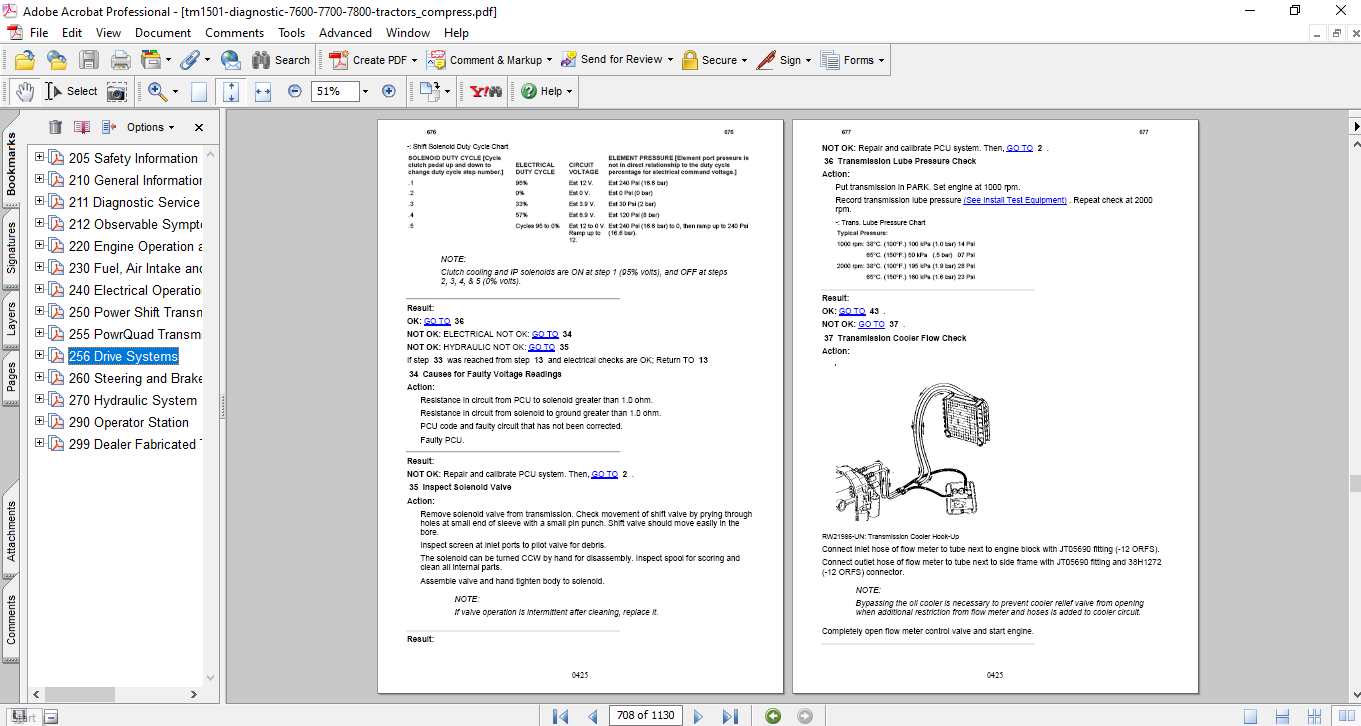Open the bookmarks Options dropdown

150,127
